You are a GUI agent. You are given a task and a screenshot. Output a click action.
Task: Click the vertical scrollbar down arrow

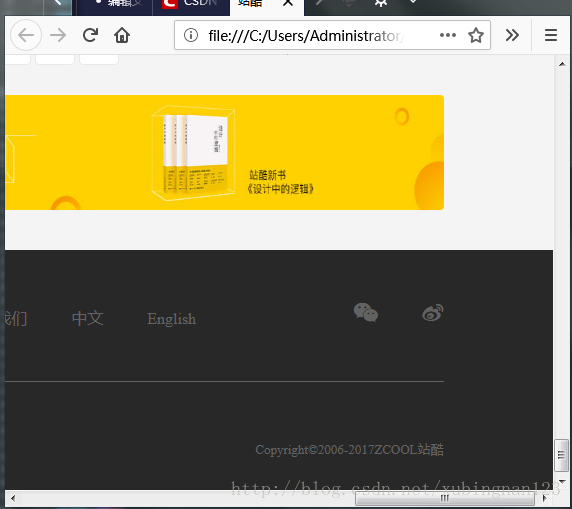[x=562, y=482]
